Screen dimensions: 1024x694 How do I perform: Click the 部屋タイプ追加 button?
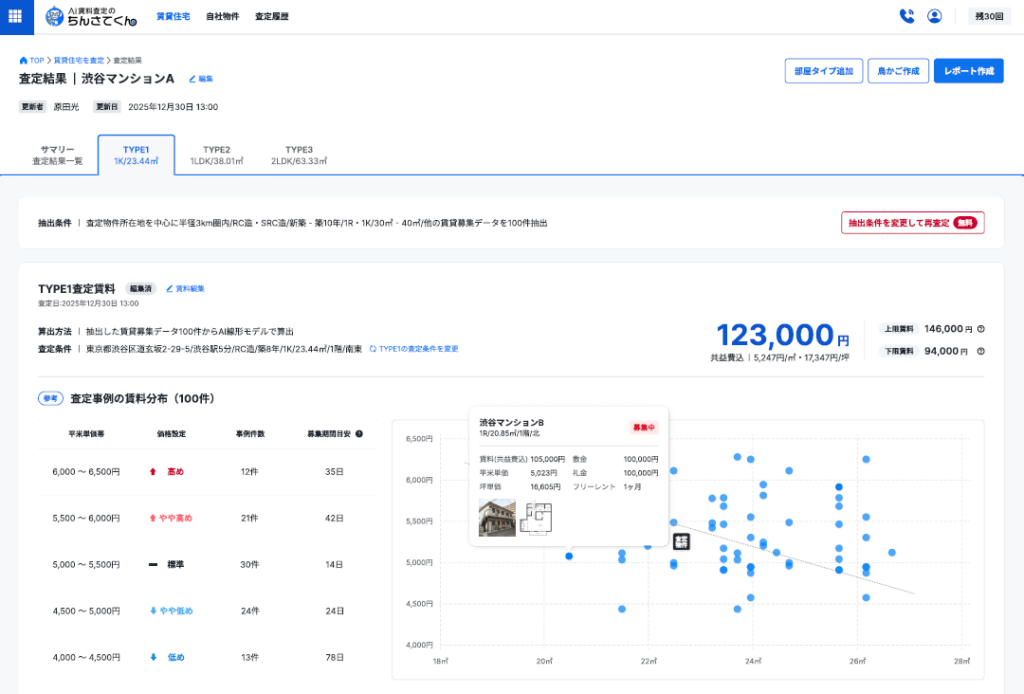coord(823,71)
